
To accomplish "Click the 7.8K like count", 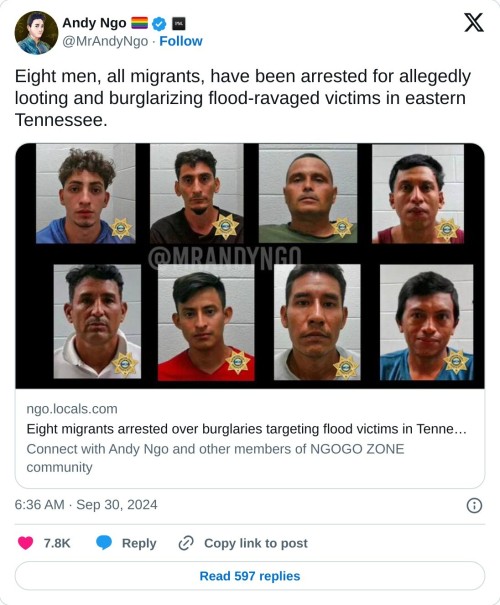I will [57, 543].
